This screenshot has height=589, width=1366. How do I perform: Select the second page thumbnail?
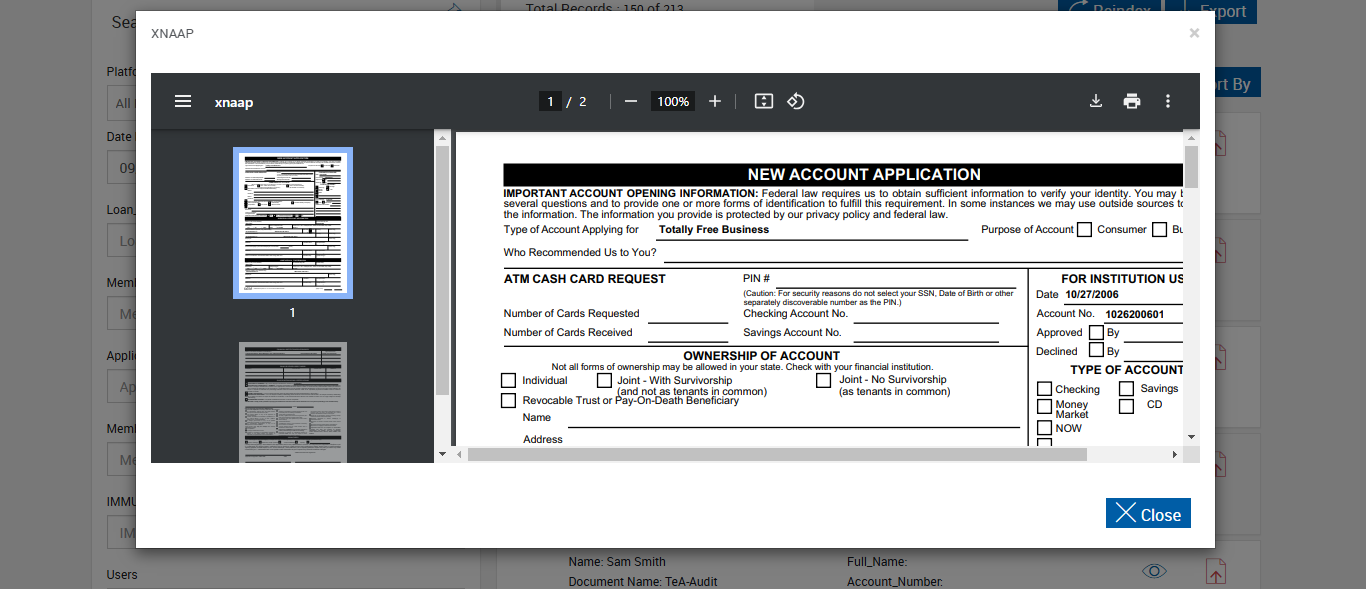point(293,402)
